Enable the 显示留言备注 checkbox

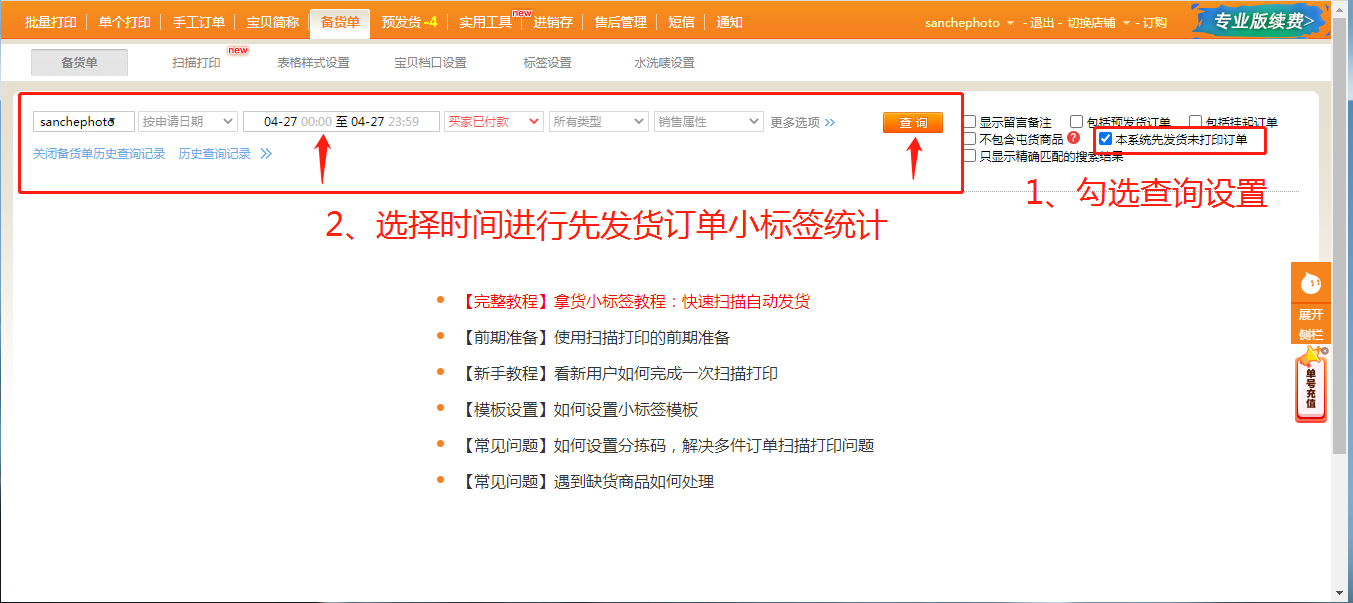click(969, 122)
